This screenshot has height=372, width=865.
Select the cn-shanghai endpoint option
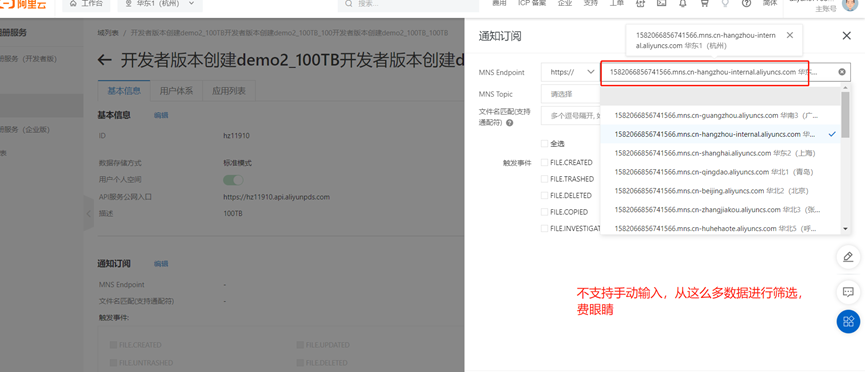tap(720, 153)
